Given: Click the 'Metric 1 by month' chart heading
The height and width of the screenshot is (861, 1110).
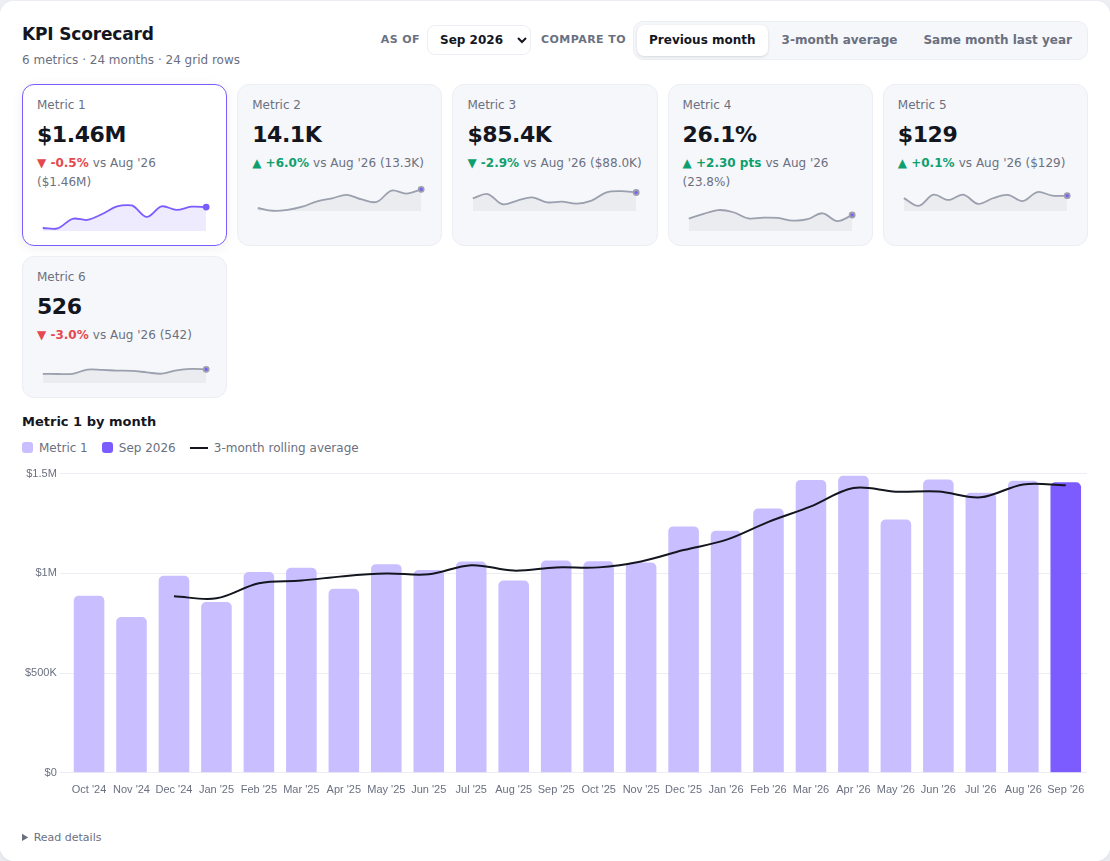Looking at the screenshot, I should tap(89, 421).
